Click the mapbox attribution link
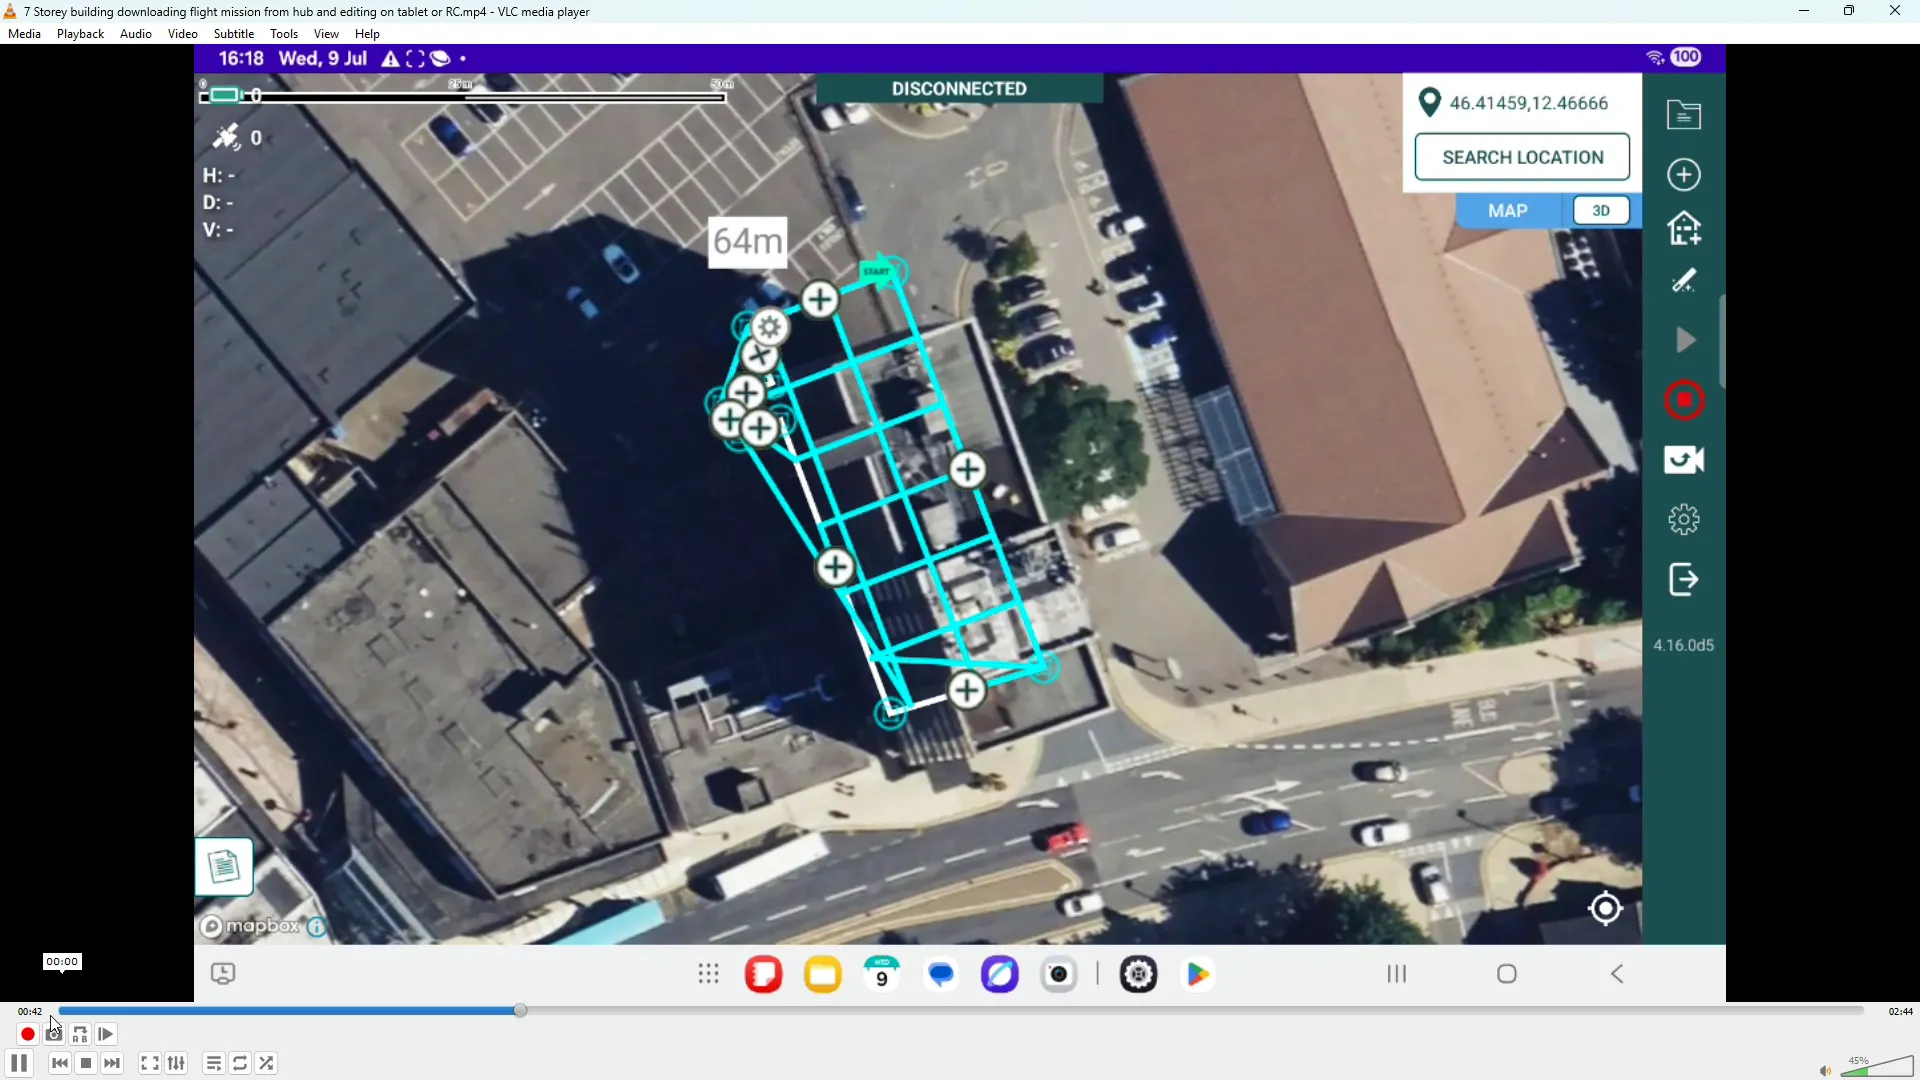This screenshot has height=1080, width=1920. [x=249, y=927]
